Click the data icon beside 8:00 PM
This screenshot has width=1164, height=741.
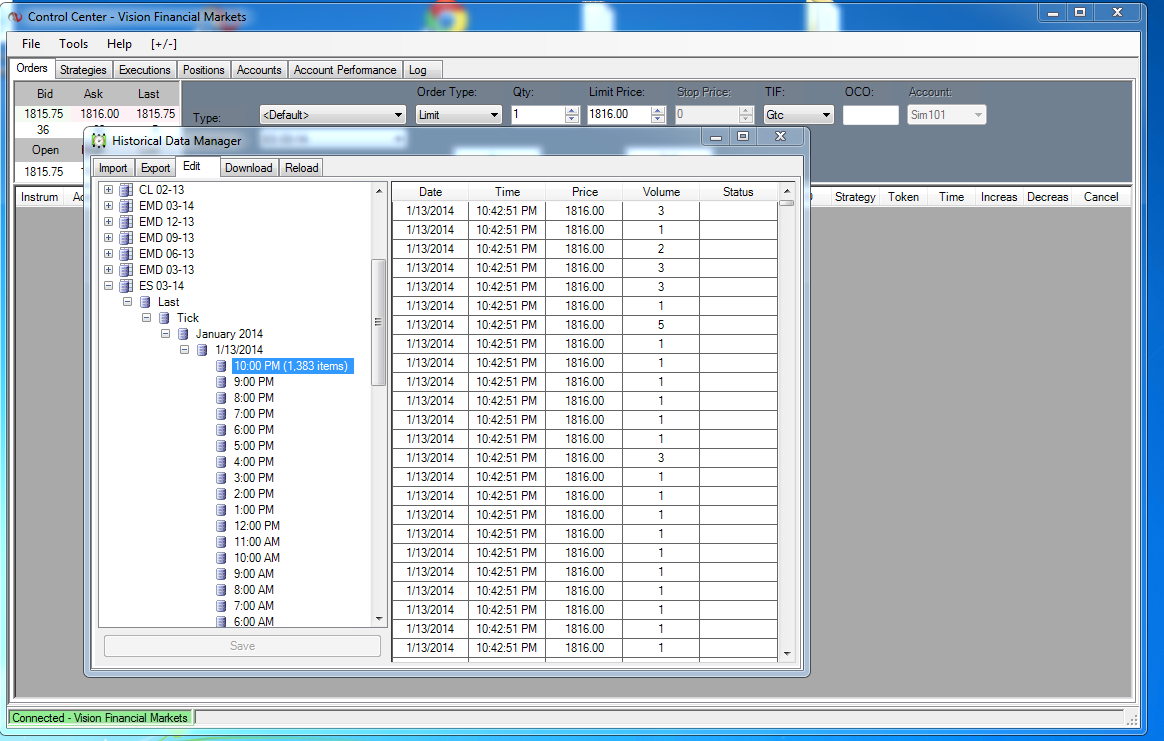click(221, 398)
